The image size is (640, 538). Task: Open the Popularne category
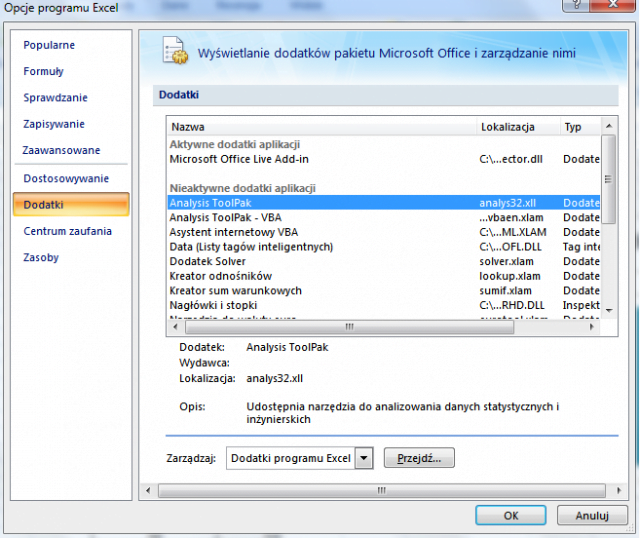(49, 45)
